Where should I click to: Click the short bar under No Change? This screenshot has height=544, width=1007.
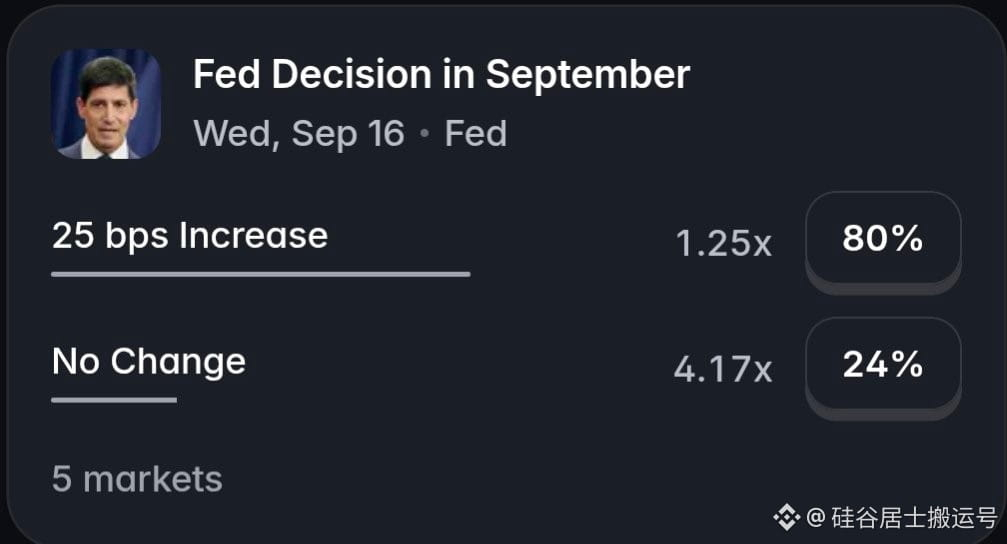pyautogui.click(x=114, y=400)
